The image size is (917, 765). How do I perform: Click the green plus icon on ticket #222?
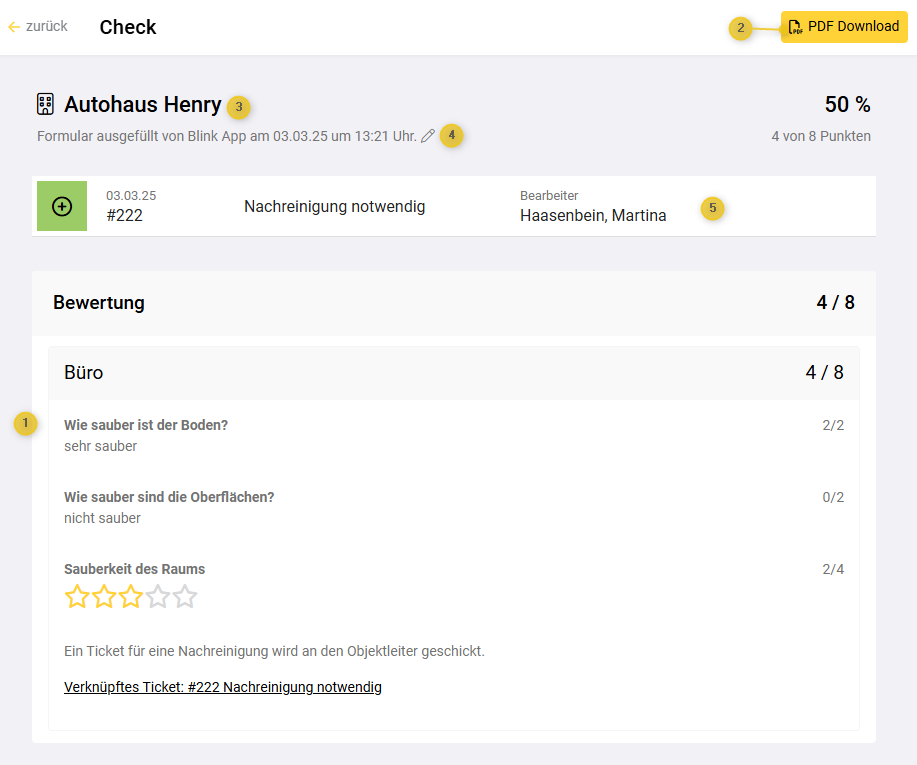coord(62,206)
